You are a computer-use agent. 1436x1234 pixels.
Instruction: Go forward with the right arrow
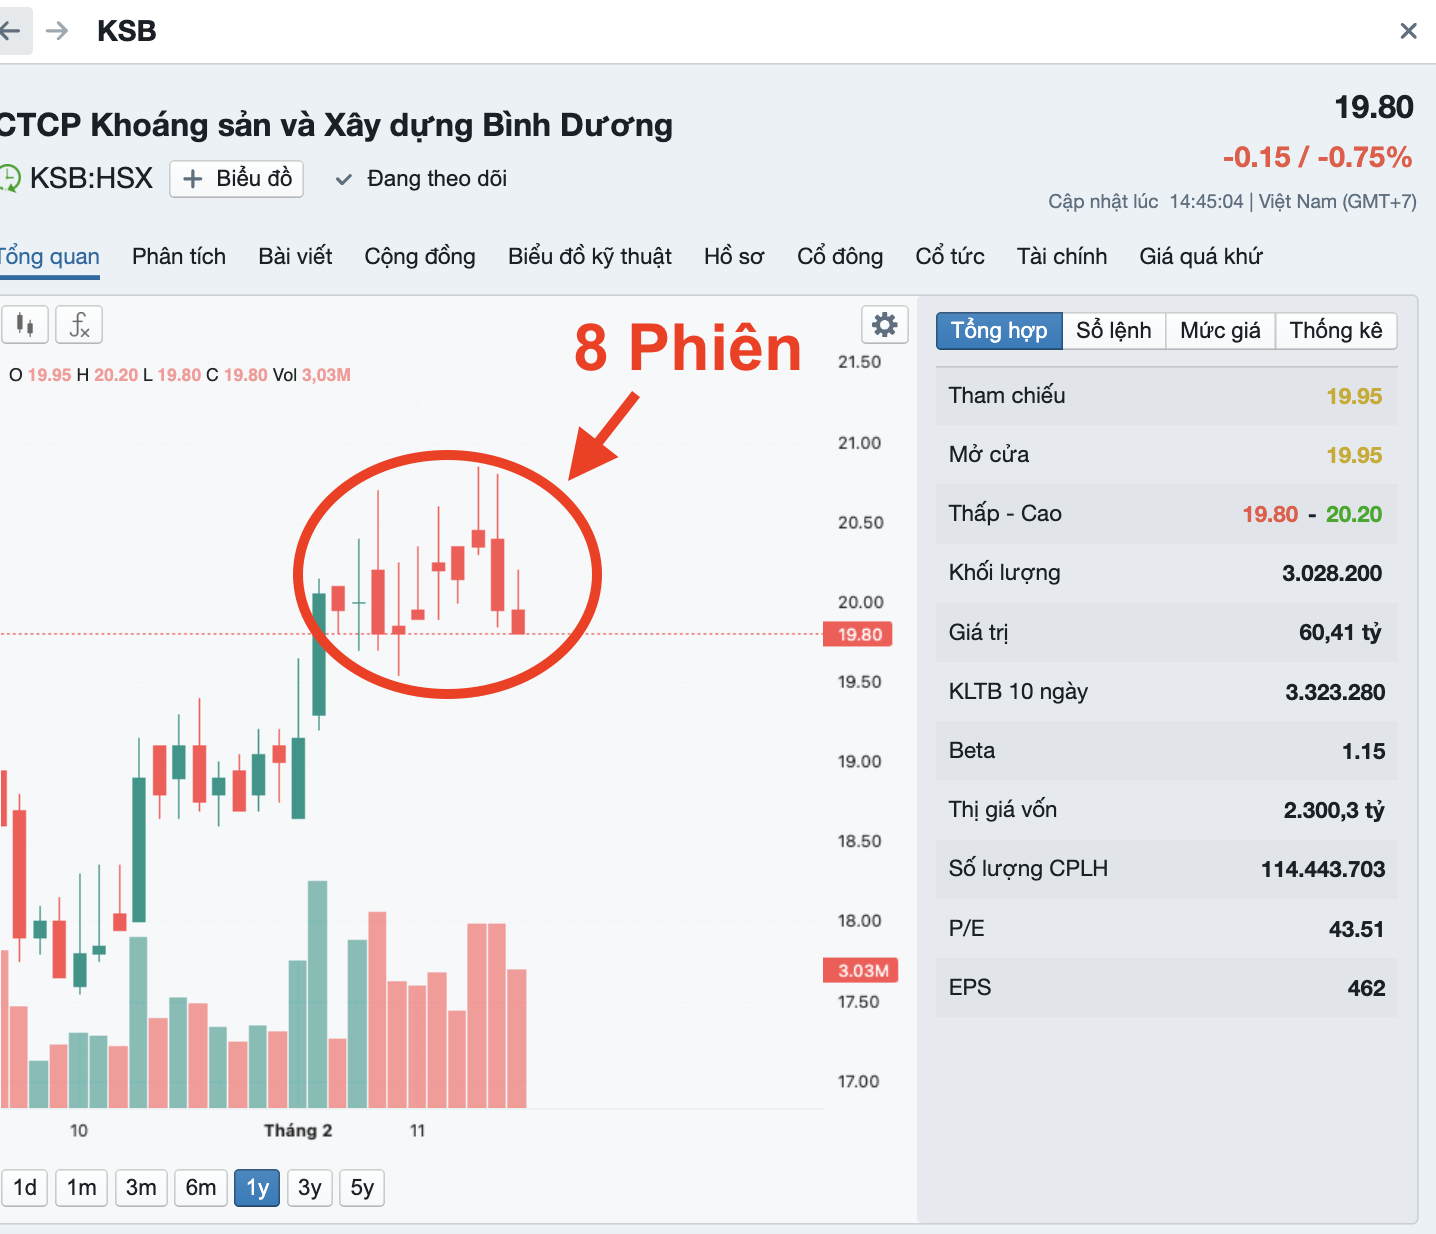(57, 31)
